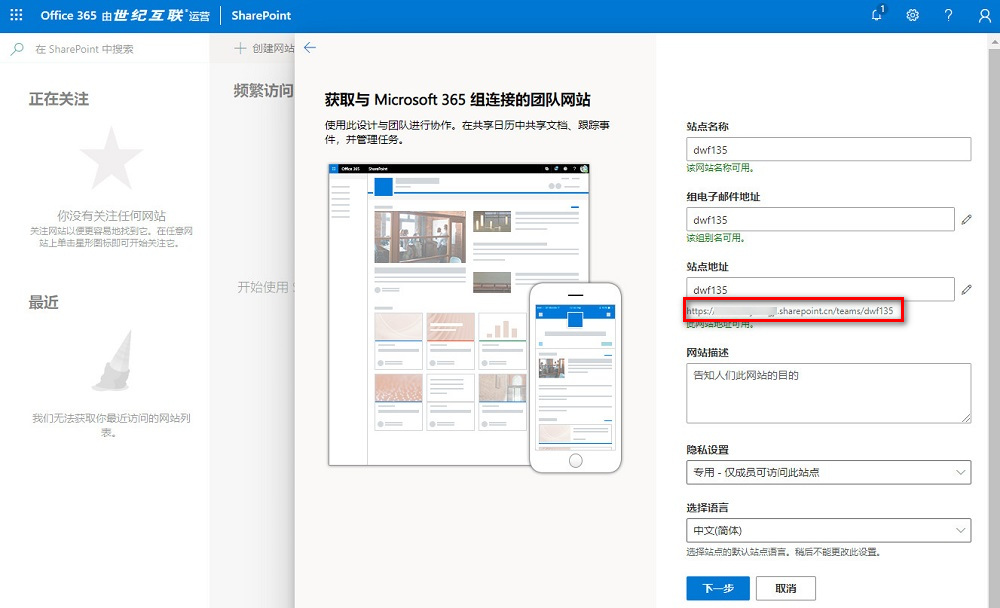1000x608 pixels.
Task: Click the plus icon to create site
Action: click(240, 48)
